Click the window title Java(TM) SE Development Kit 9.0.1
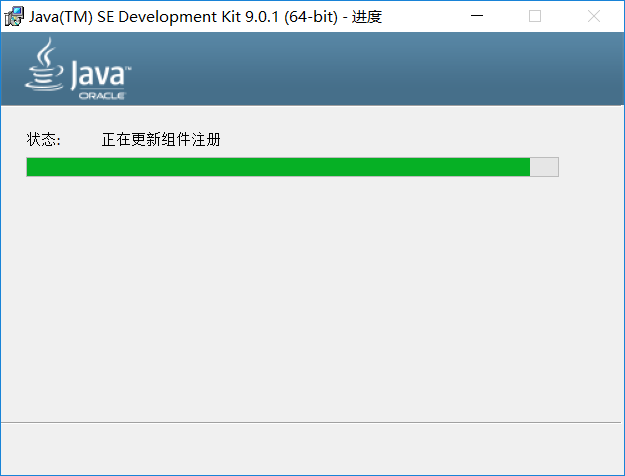 click(x=205, y=17)
